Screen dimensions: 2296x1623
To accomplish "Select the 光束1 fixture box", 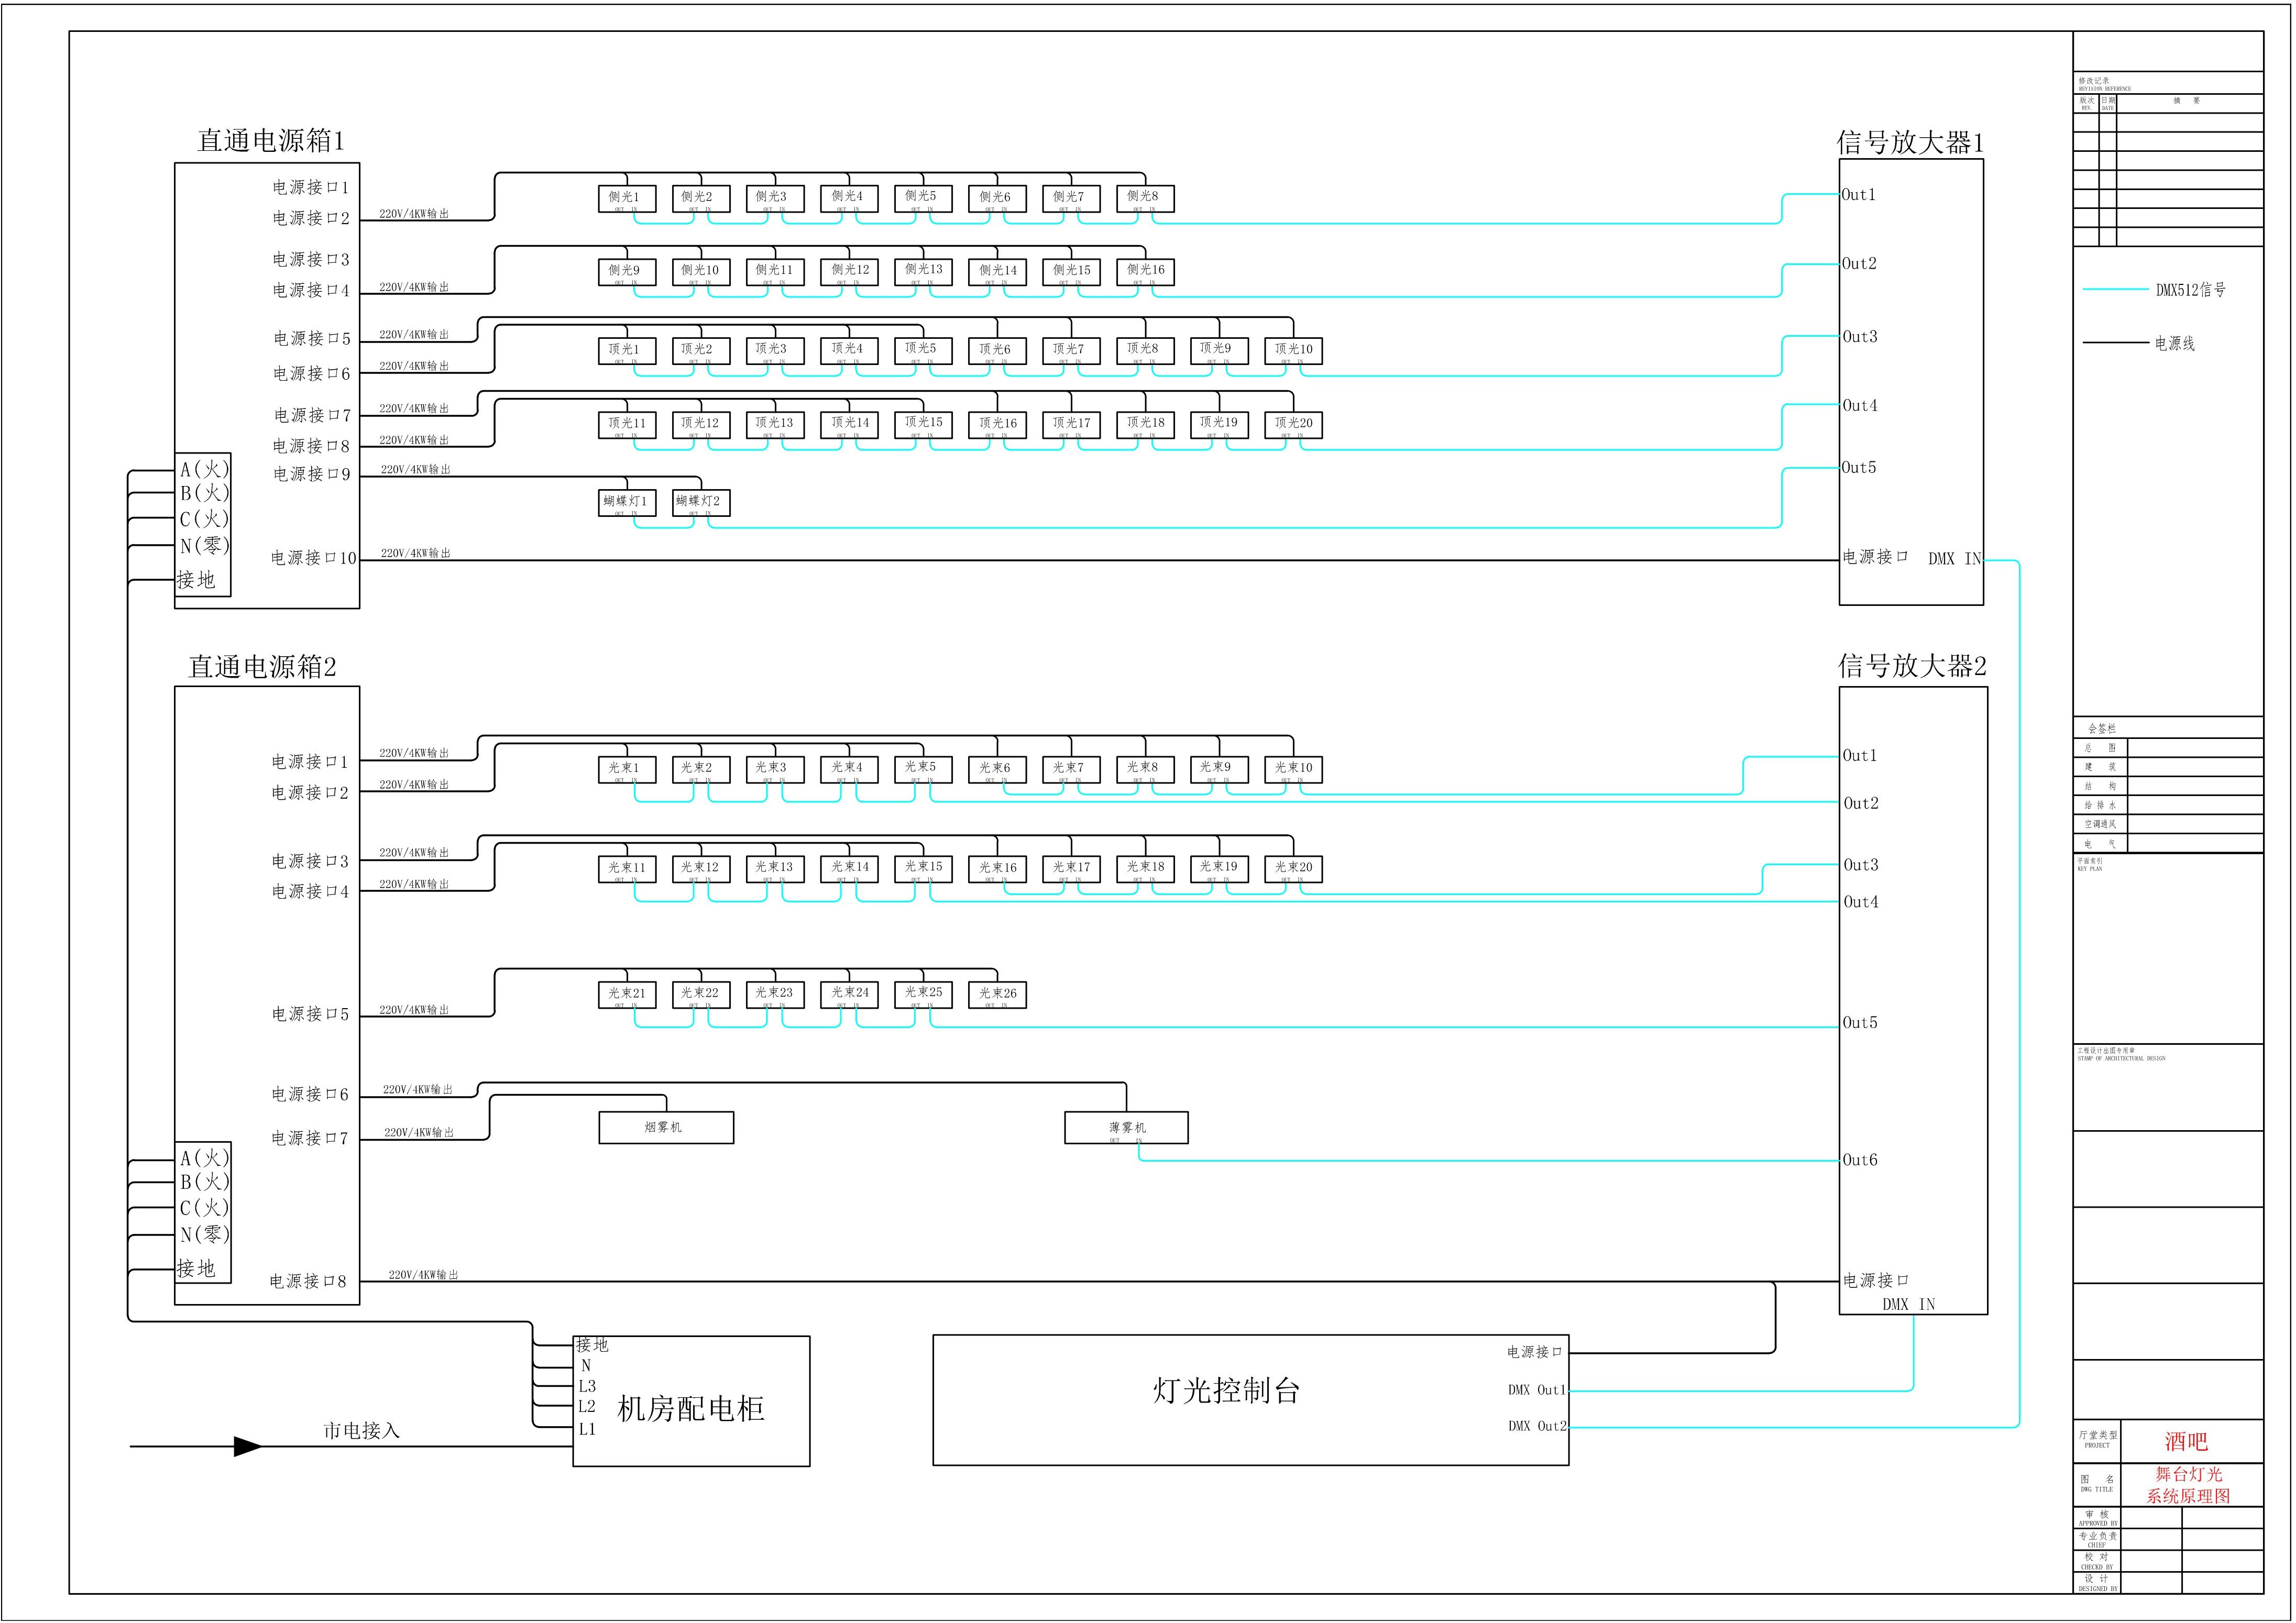I will (x=627, y=769).
